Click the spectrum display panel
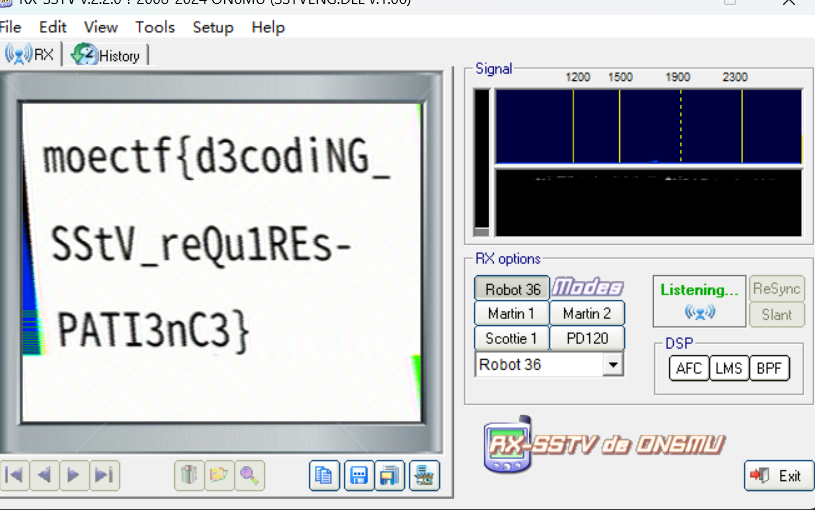This screenshot has width=815, height=510. point(648,126)
